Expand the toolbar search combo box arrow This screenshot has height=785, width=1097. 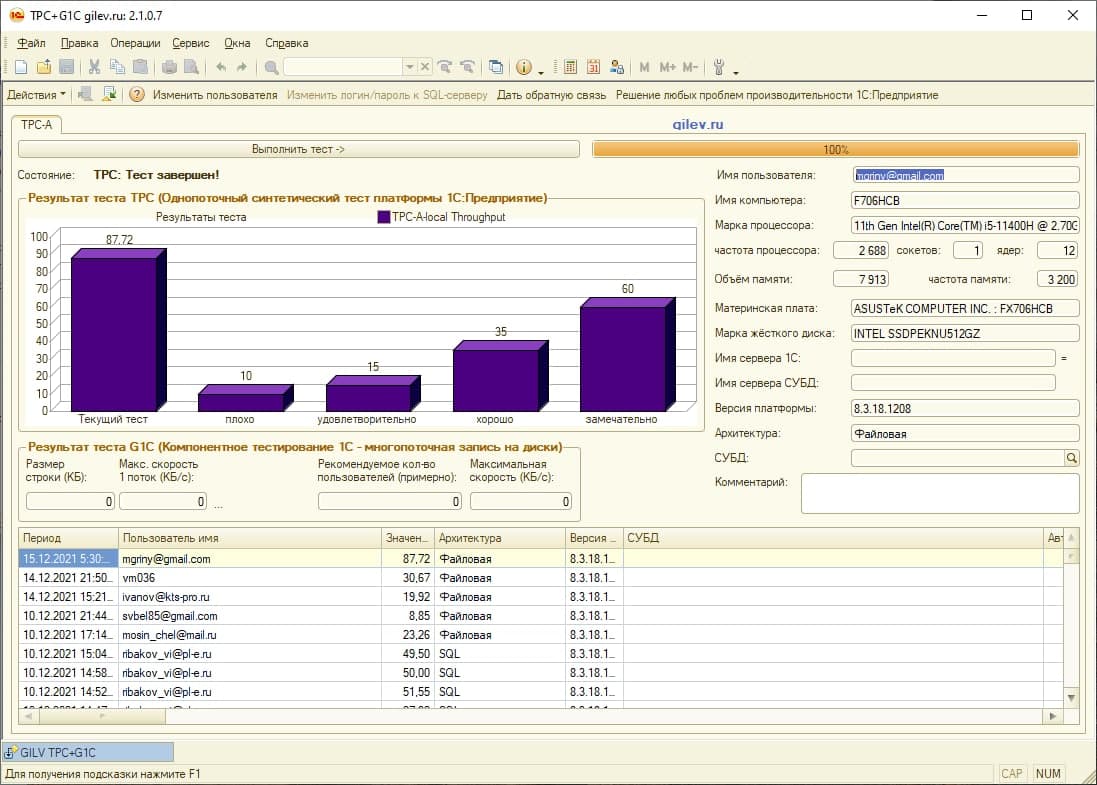(x=410, y=67)
